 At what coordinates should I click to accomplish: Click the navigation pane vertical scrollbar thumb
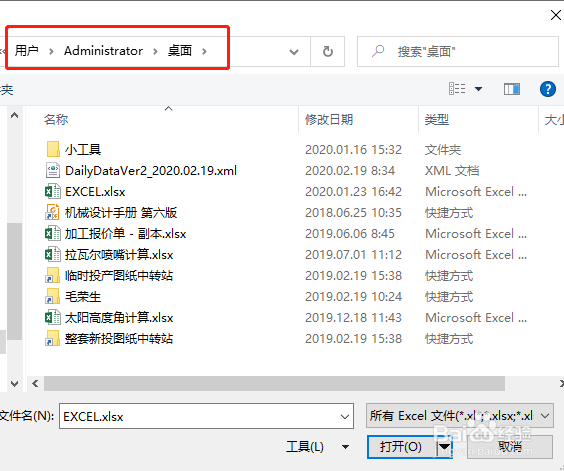point(14,281)
